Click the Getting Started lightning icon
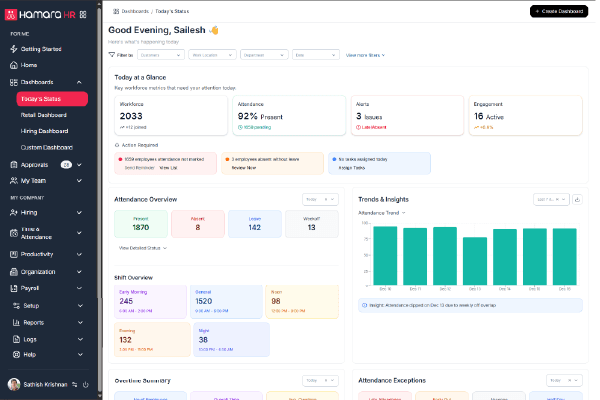Screen dimensions: 600x400 (x=14, y=49)
